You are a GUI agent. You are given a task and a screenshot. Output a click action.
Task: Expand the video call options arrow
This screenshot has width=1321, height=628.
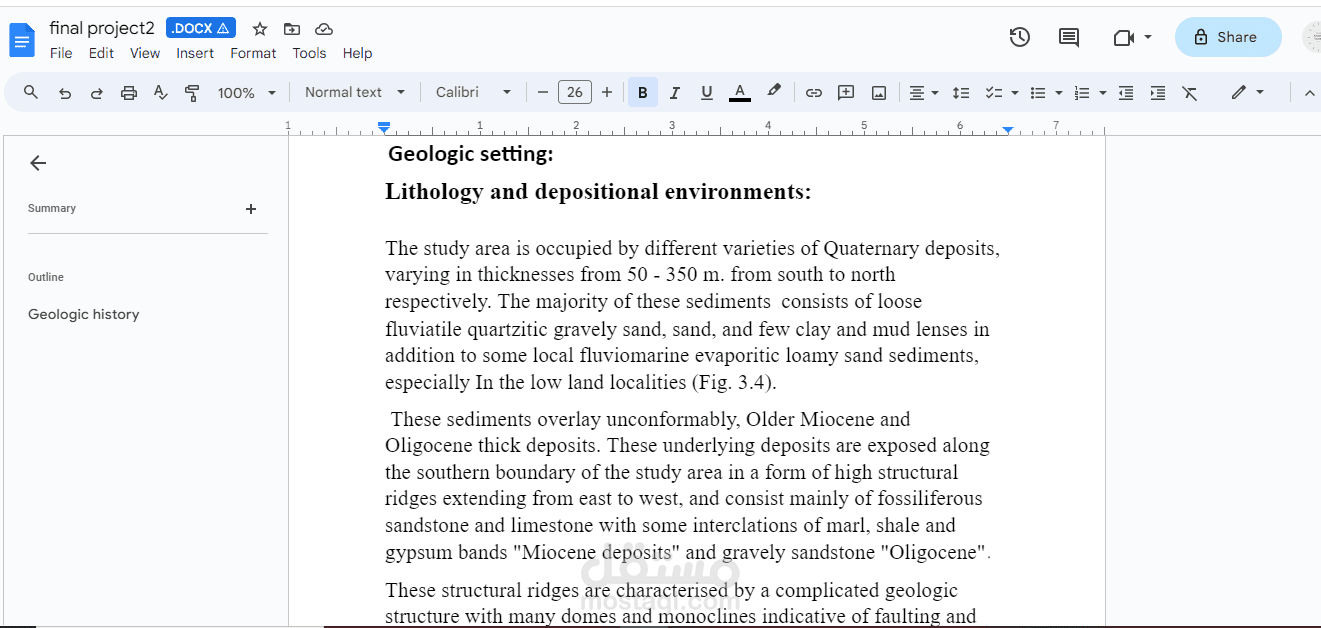tap(1148, 37)
